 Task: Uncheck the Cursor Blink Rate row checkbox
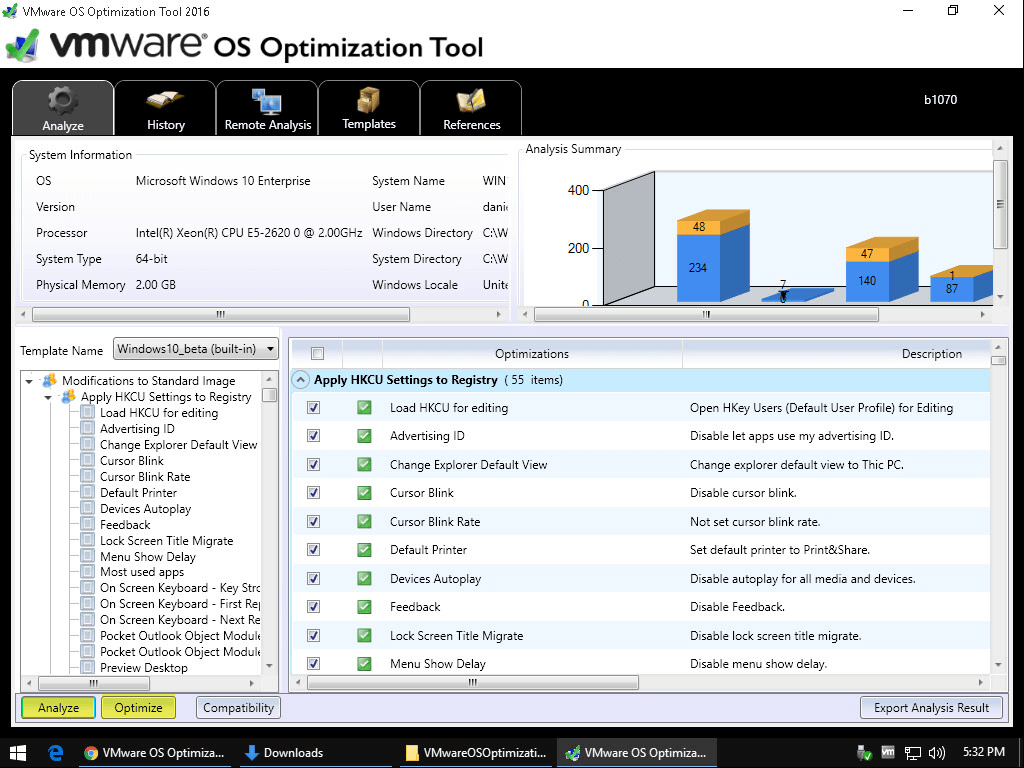point(313,521)
